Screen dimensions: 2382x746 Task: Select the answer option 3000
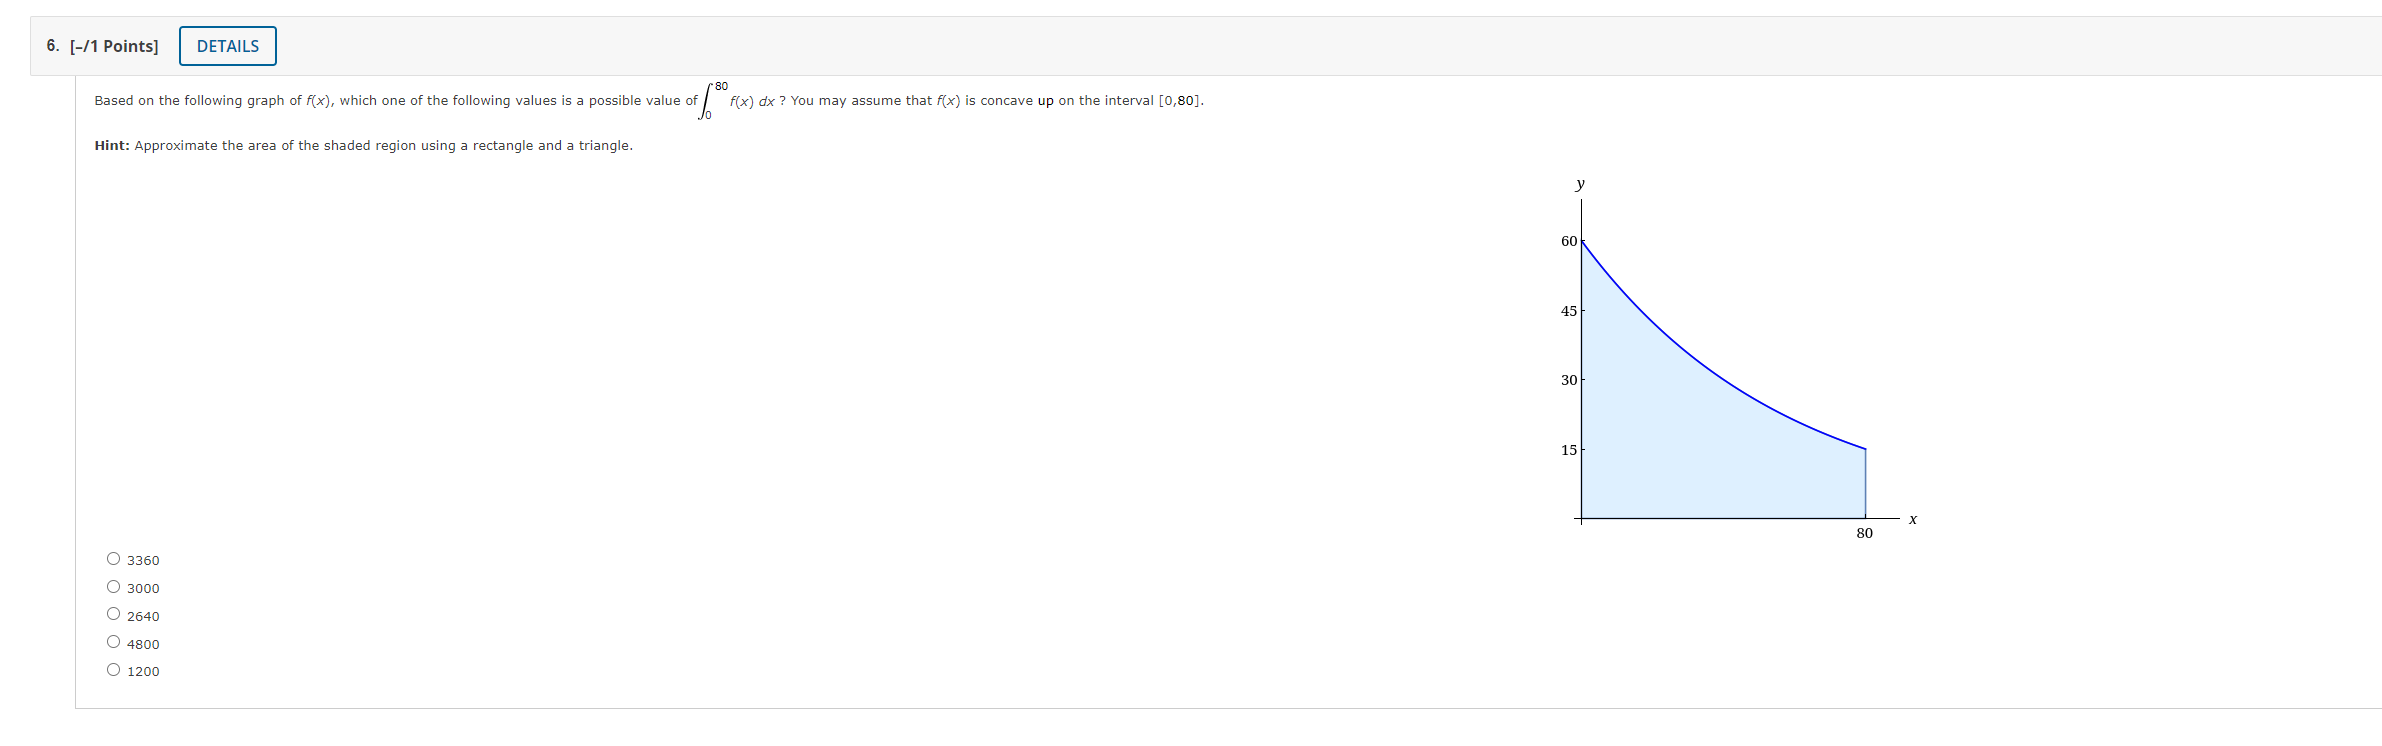114,586
